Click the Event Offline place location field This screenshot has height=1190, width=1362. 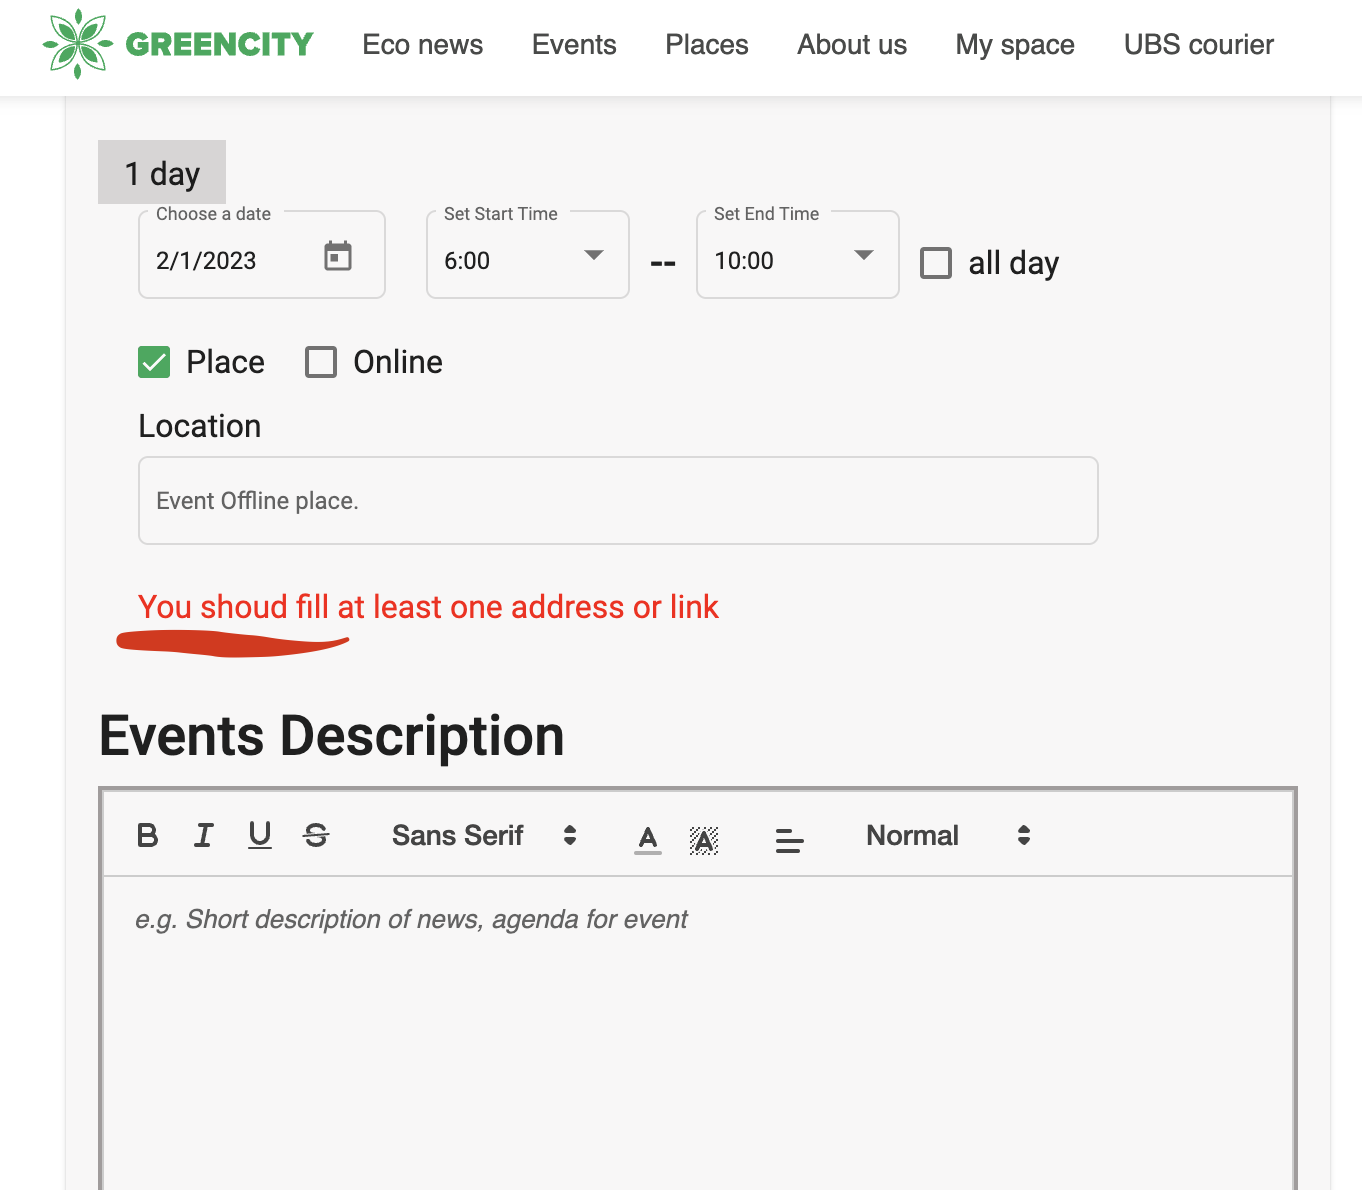click(x=618, y=500)
